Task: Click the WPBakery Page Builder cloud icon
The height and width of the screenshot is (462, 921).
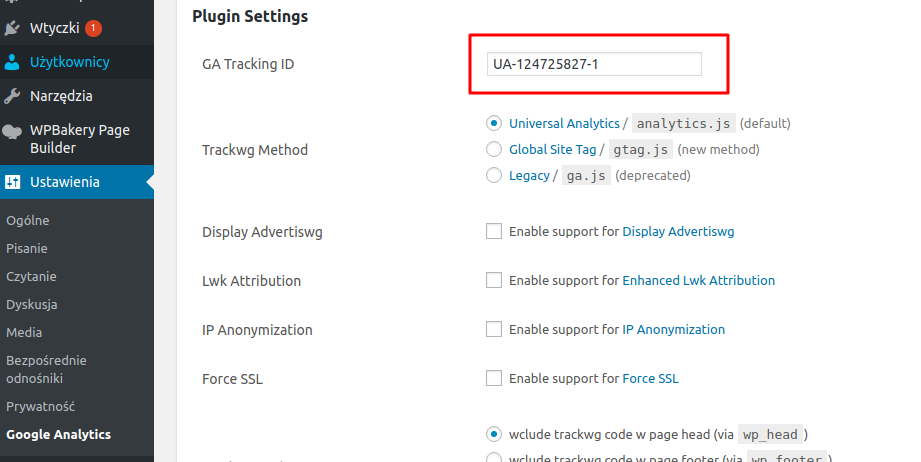Action: tap(12, 131)
